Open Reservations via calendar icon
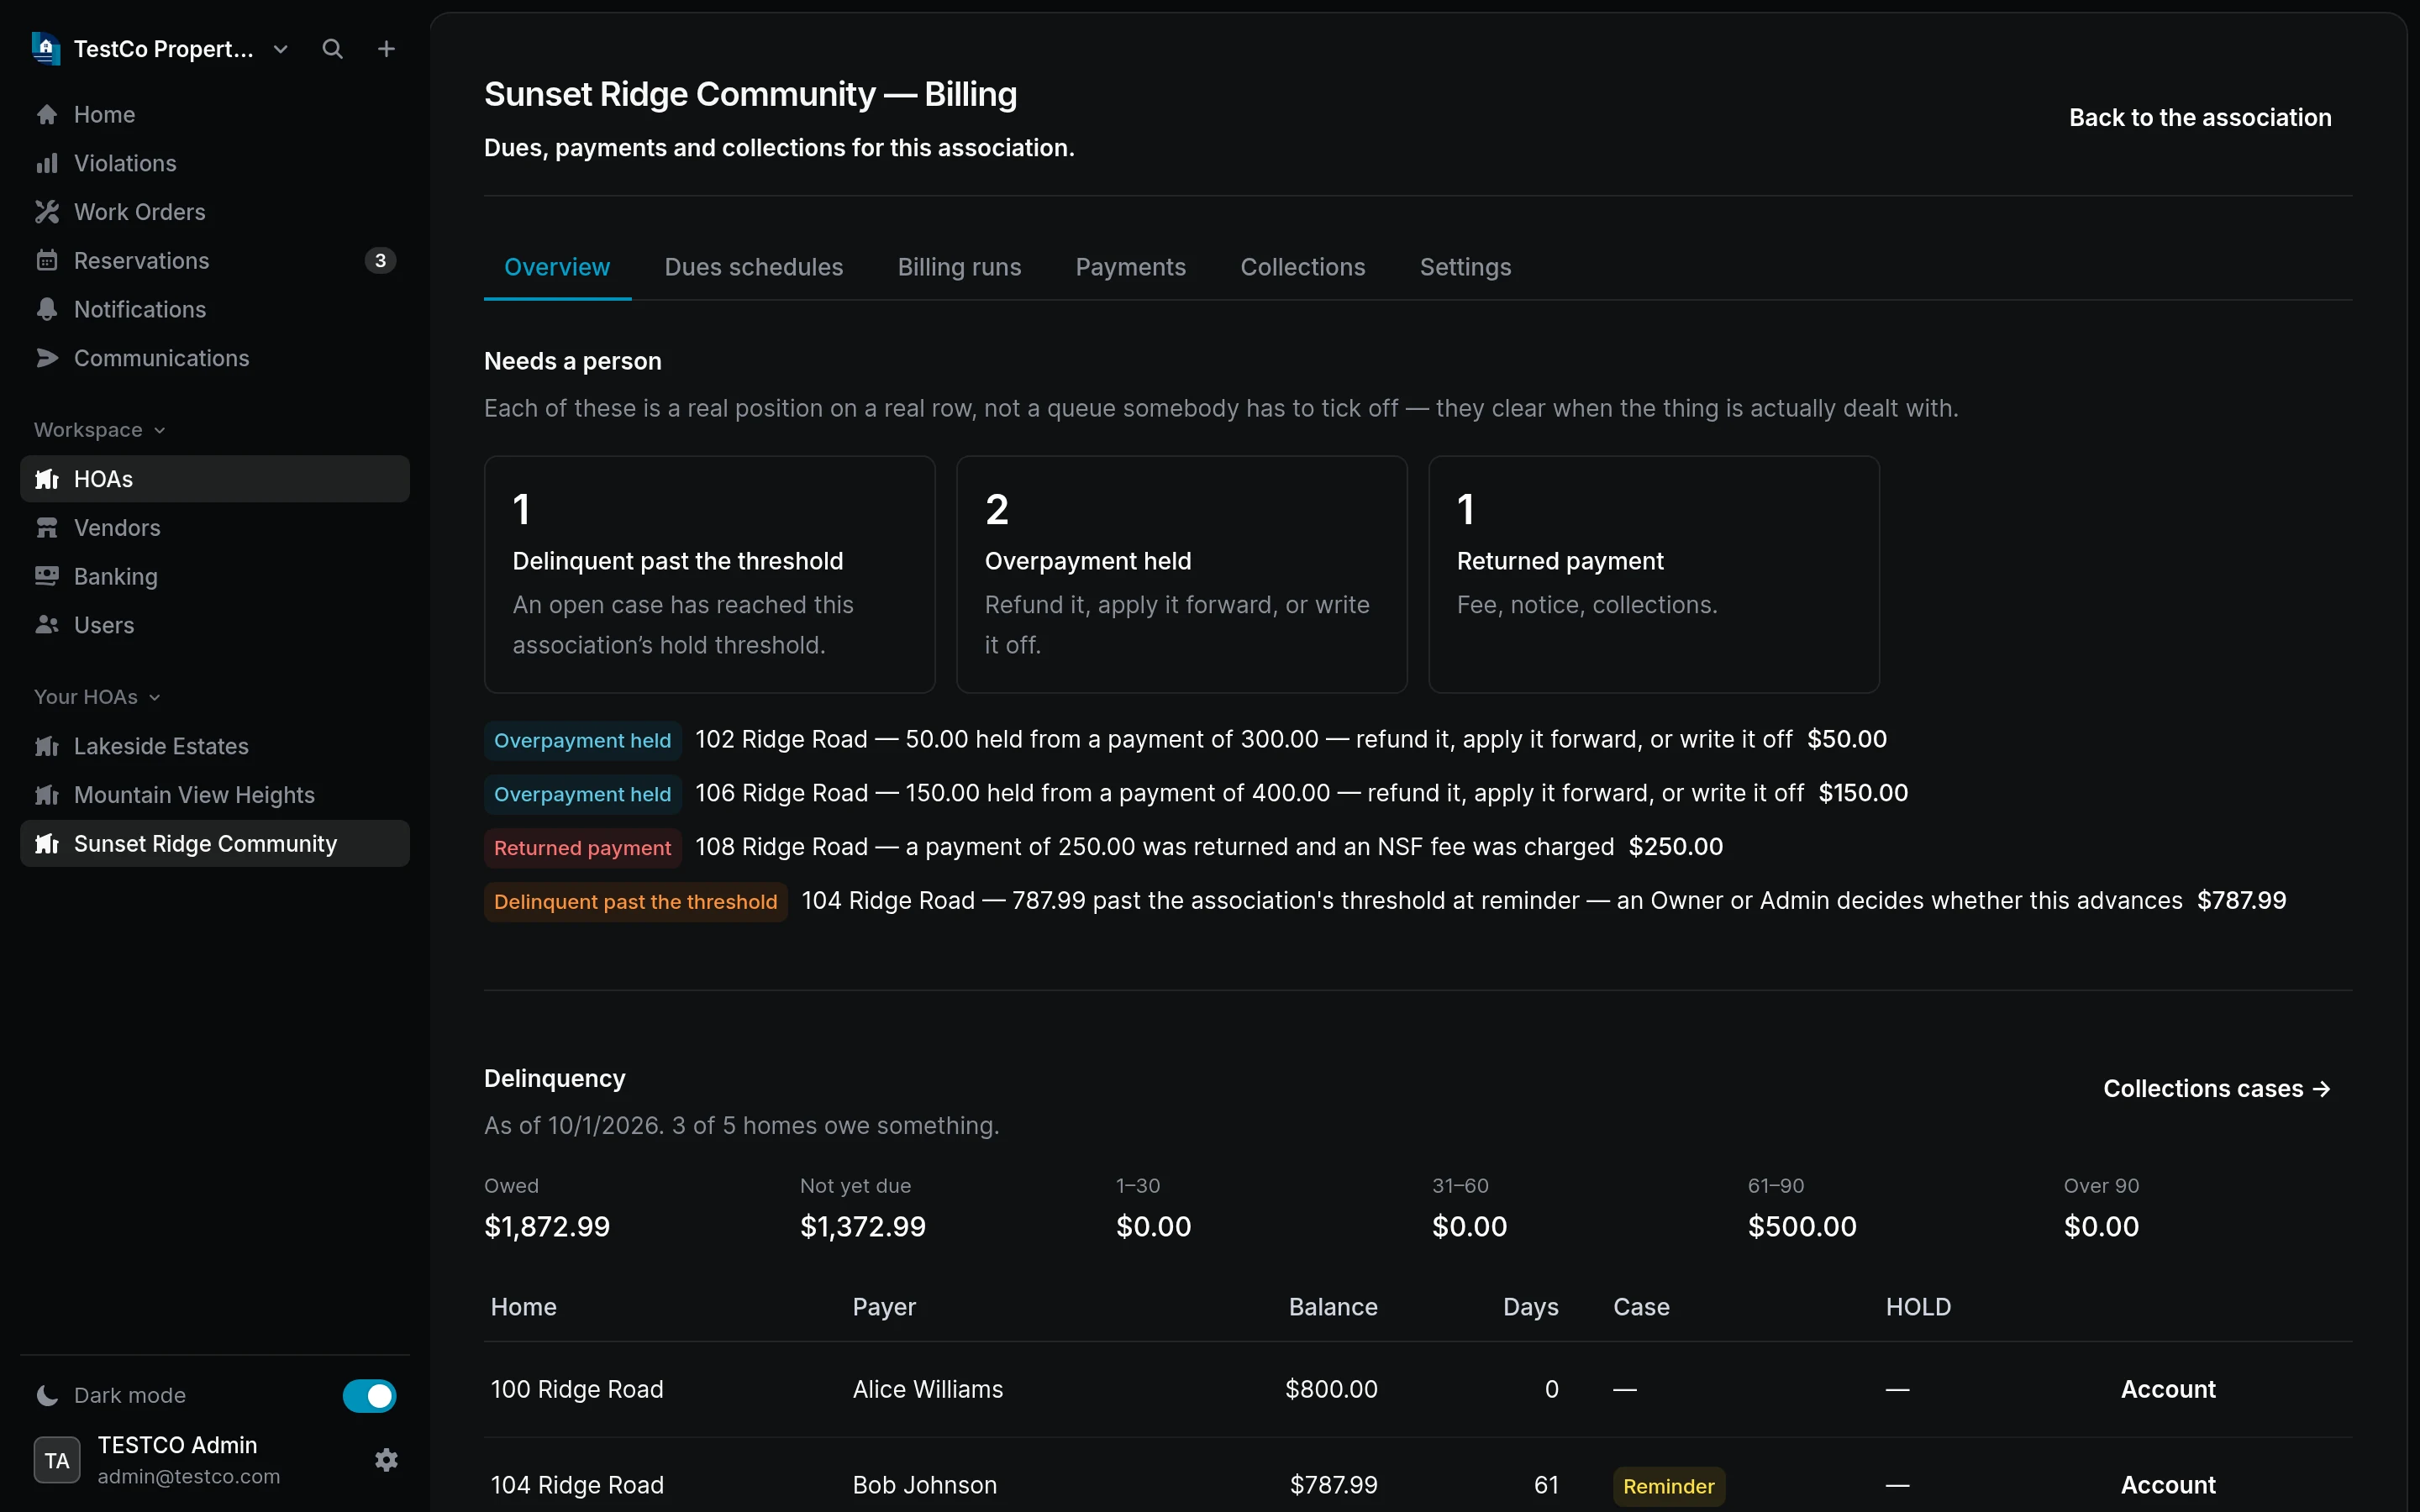This screenshot has width=2420, height=1512. [x=47, y=261]
